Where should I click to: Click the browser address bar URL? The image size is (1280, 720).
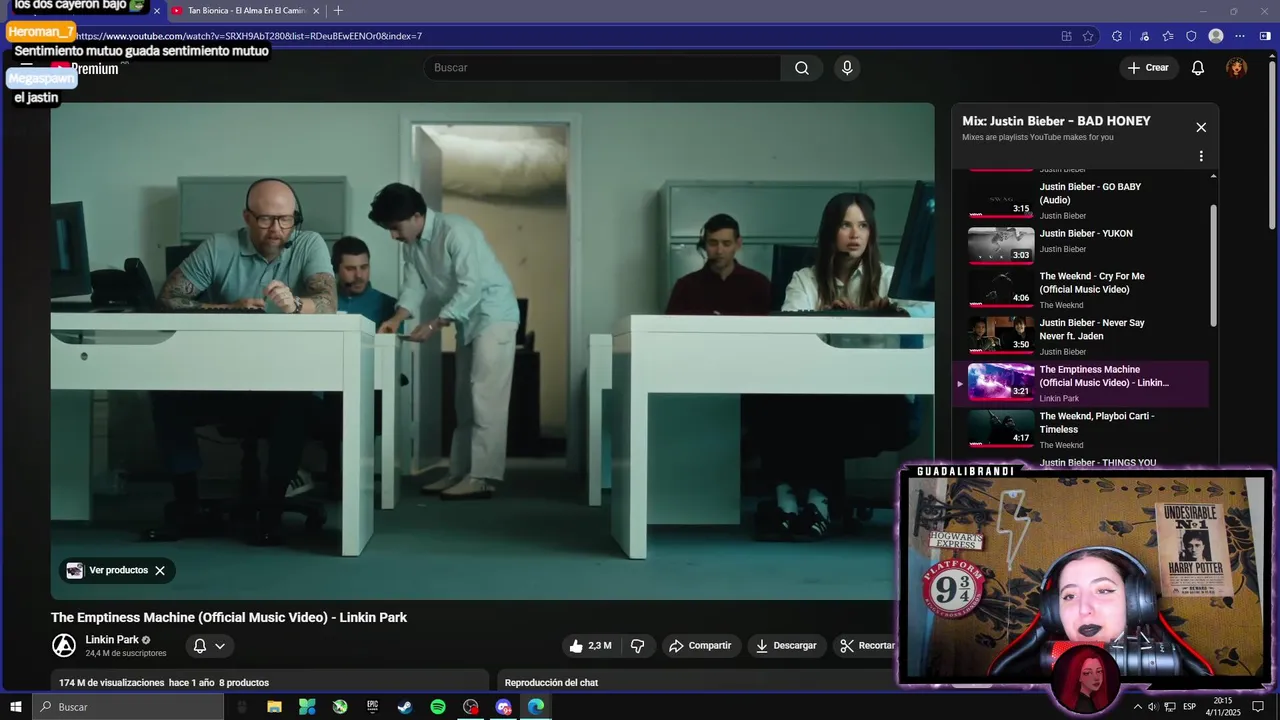click(250, 36)
